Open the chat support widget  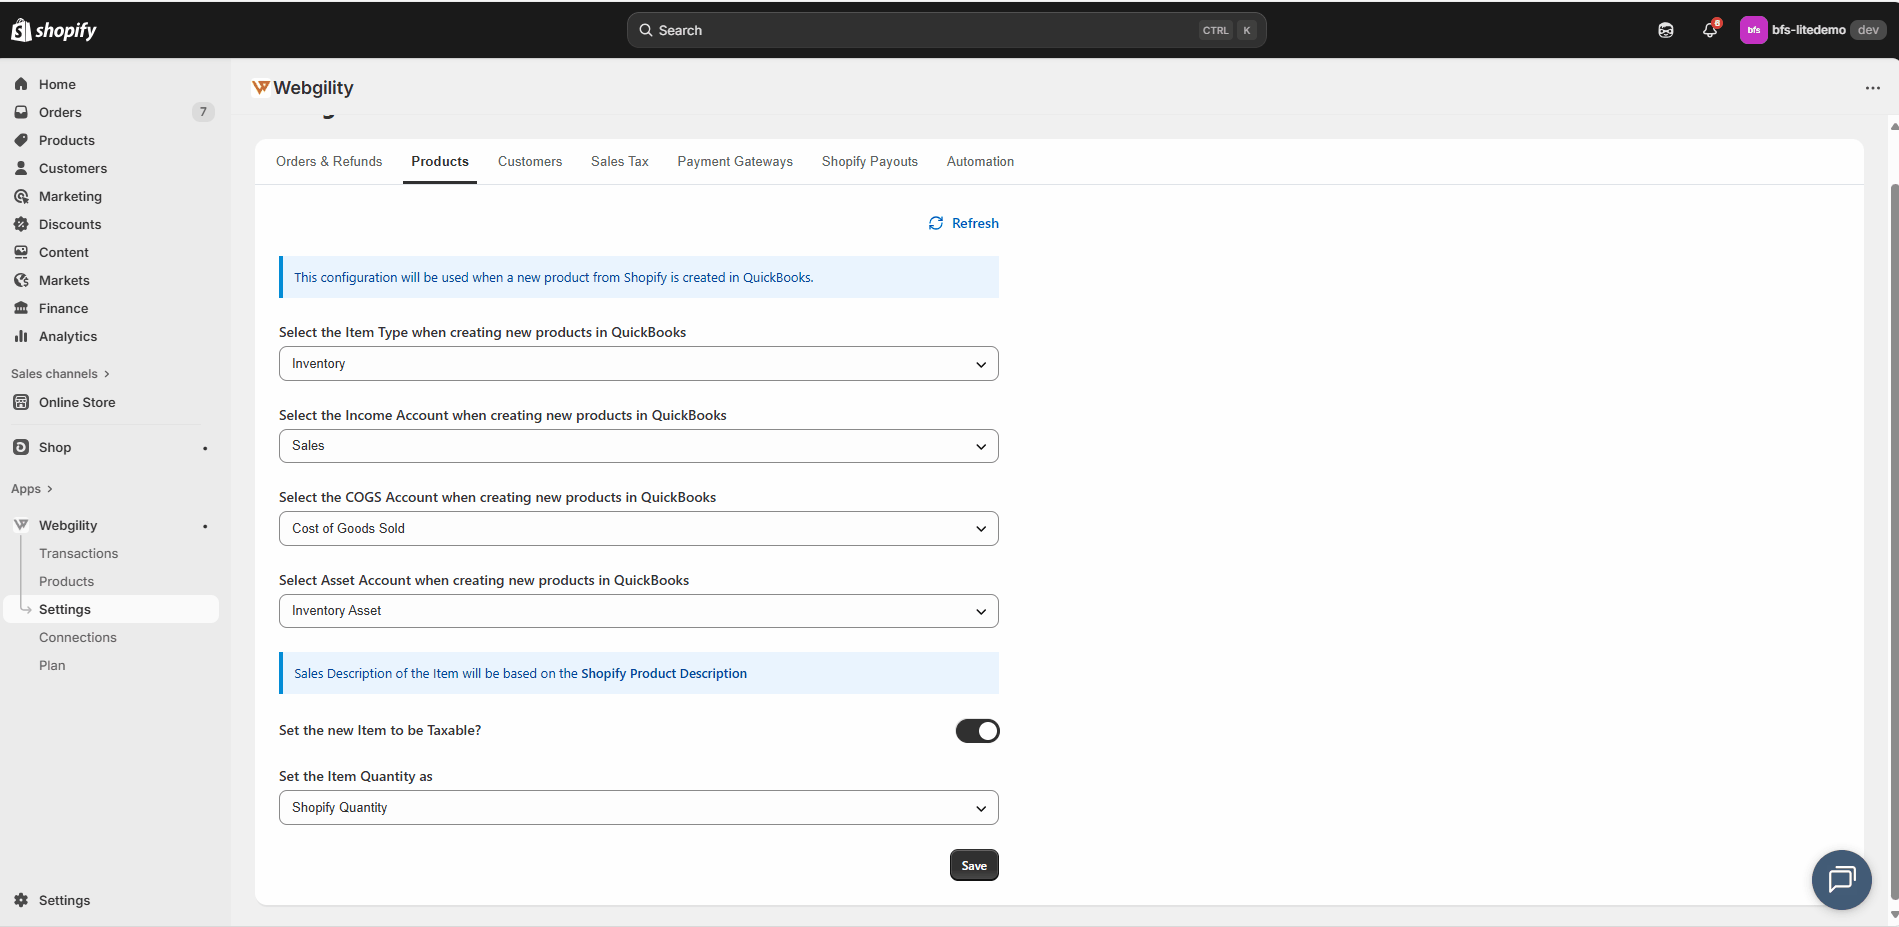click(1841, 879)
